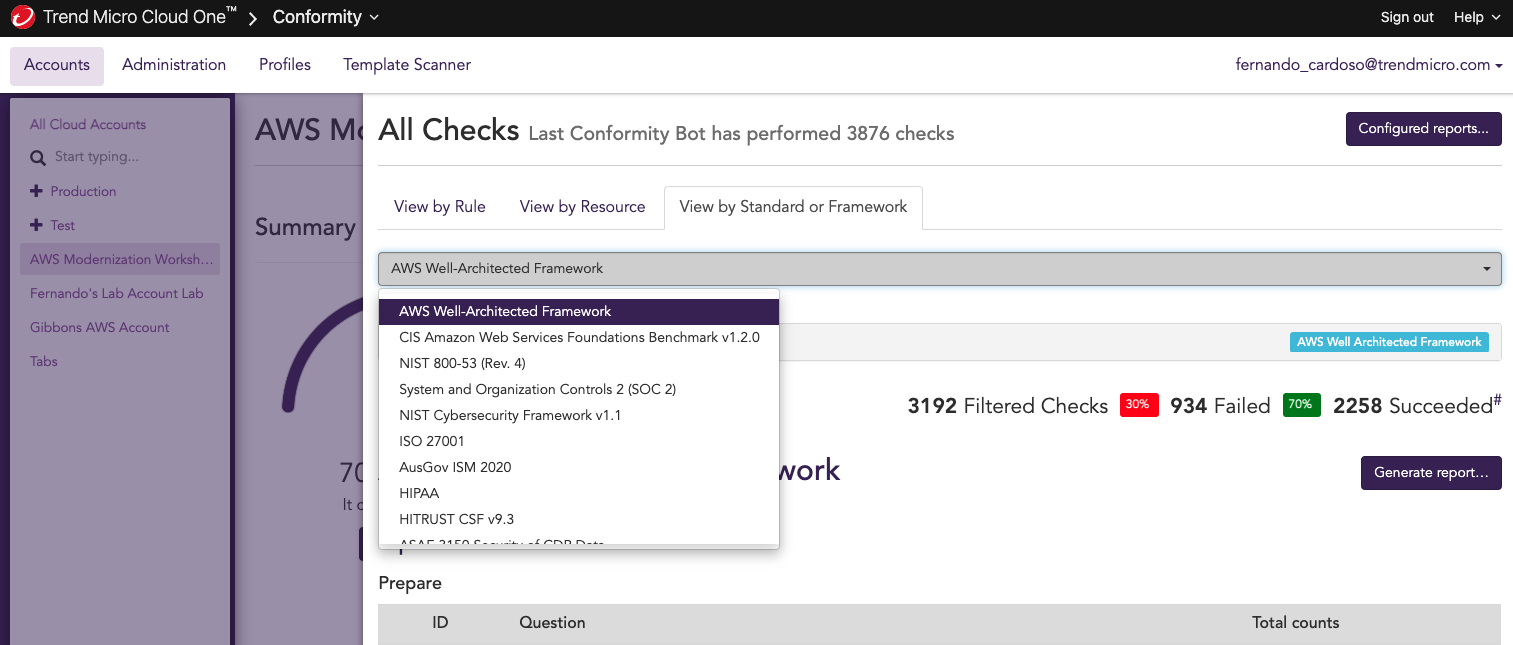Select Gibbons AWS Account
Image resolution: width=1513 pixels, height=645 pixels.
(99, 327)
